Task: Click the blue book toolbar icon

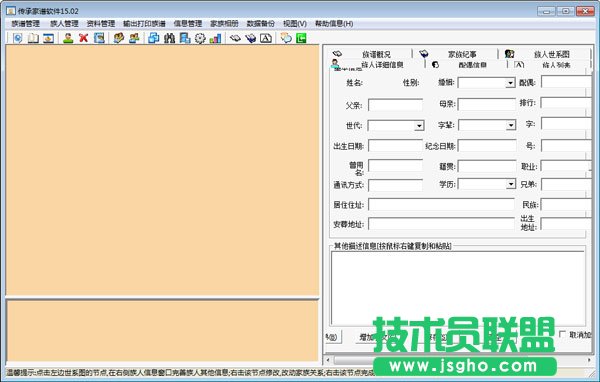Action: click(x=251, y=38)
